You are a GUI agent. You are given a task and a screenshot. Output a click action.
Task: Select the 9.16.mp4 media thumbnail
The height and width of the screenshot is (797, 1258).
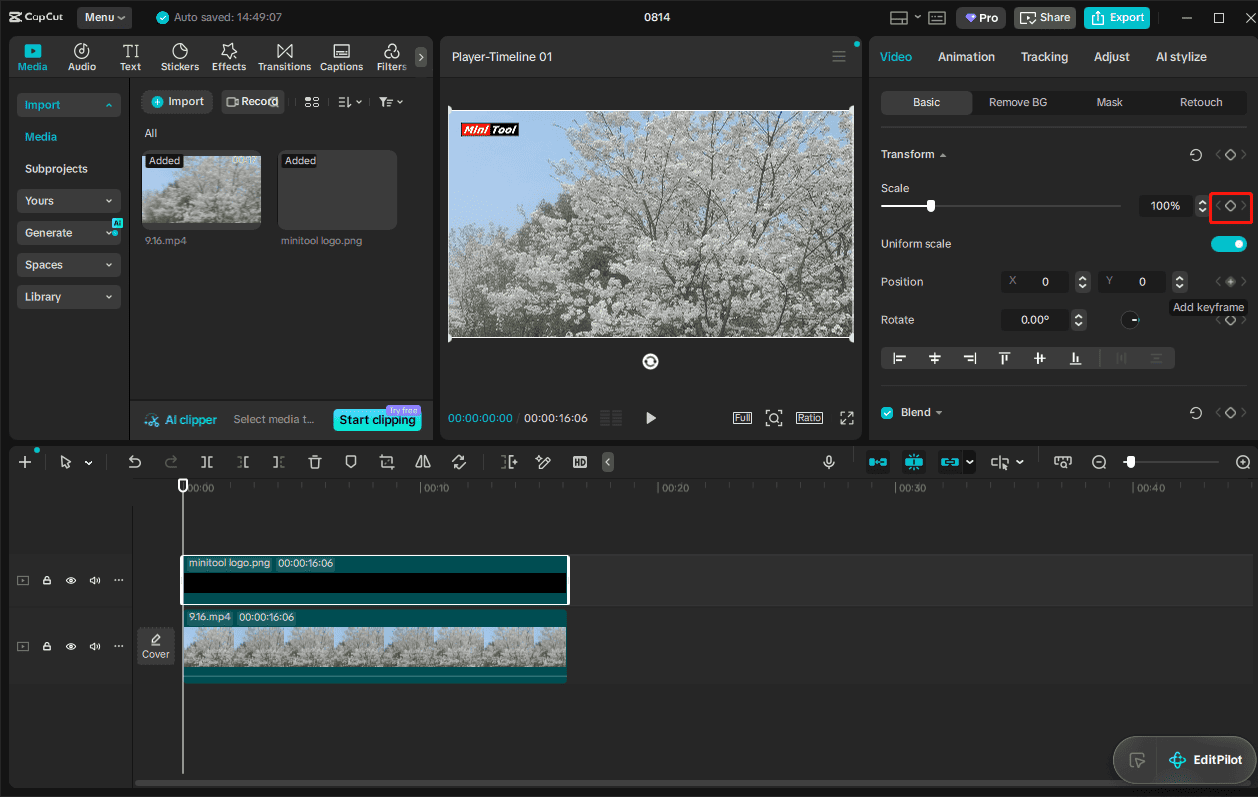click(201, 190)
